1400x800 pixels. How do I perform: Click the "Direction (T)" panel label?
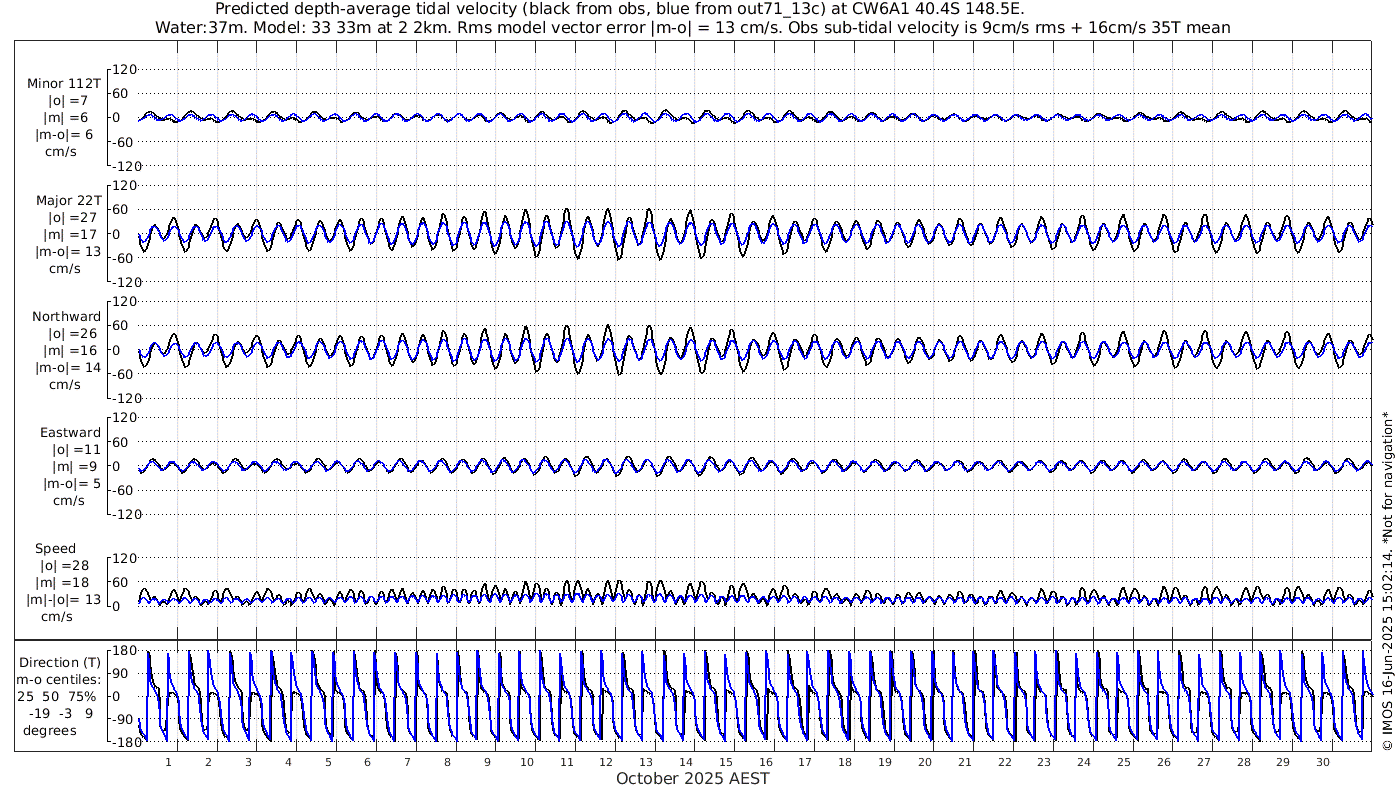coord(62,662)
